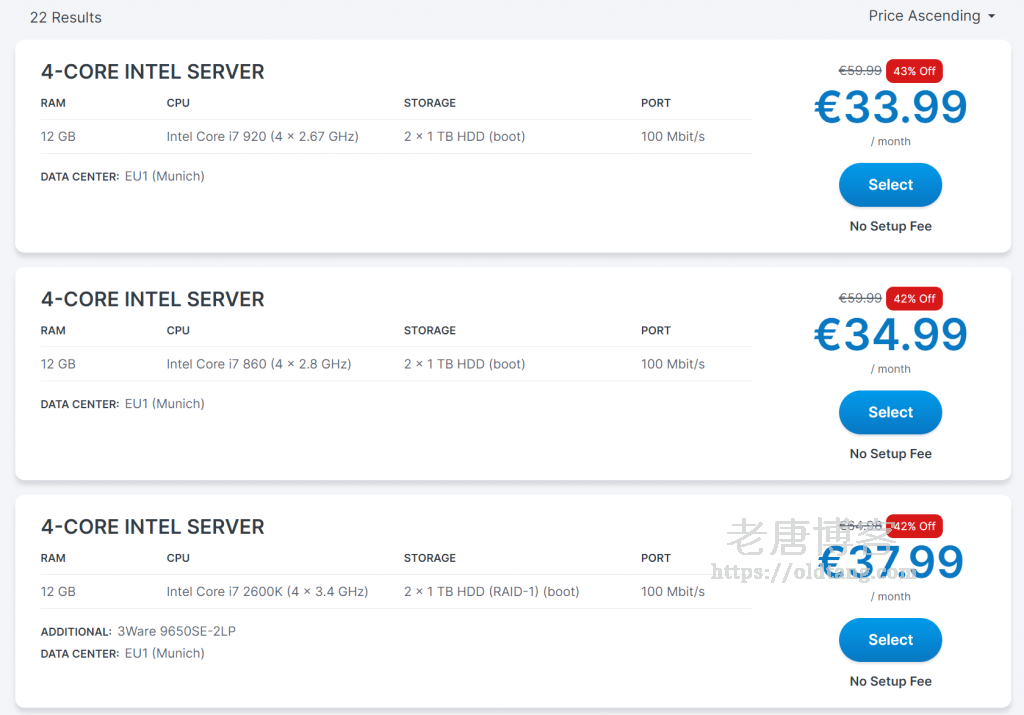The image size is (1024, 715).
Task: Click the 2 × 1 TB HDD (RAID-1) storage spec
Action: pos(491,592)
